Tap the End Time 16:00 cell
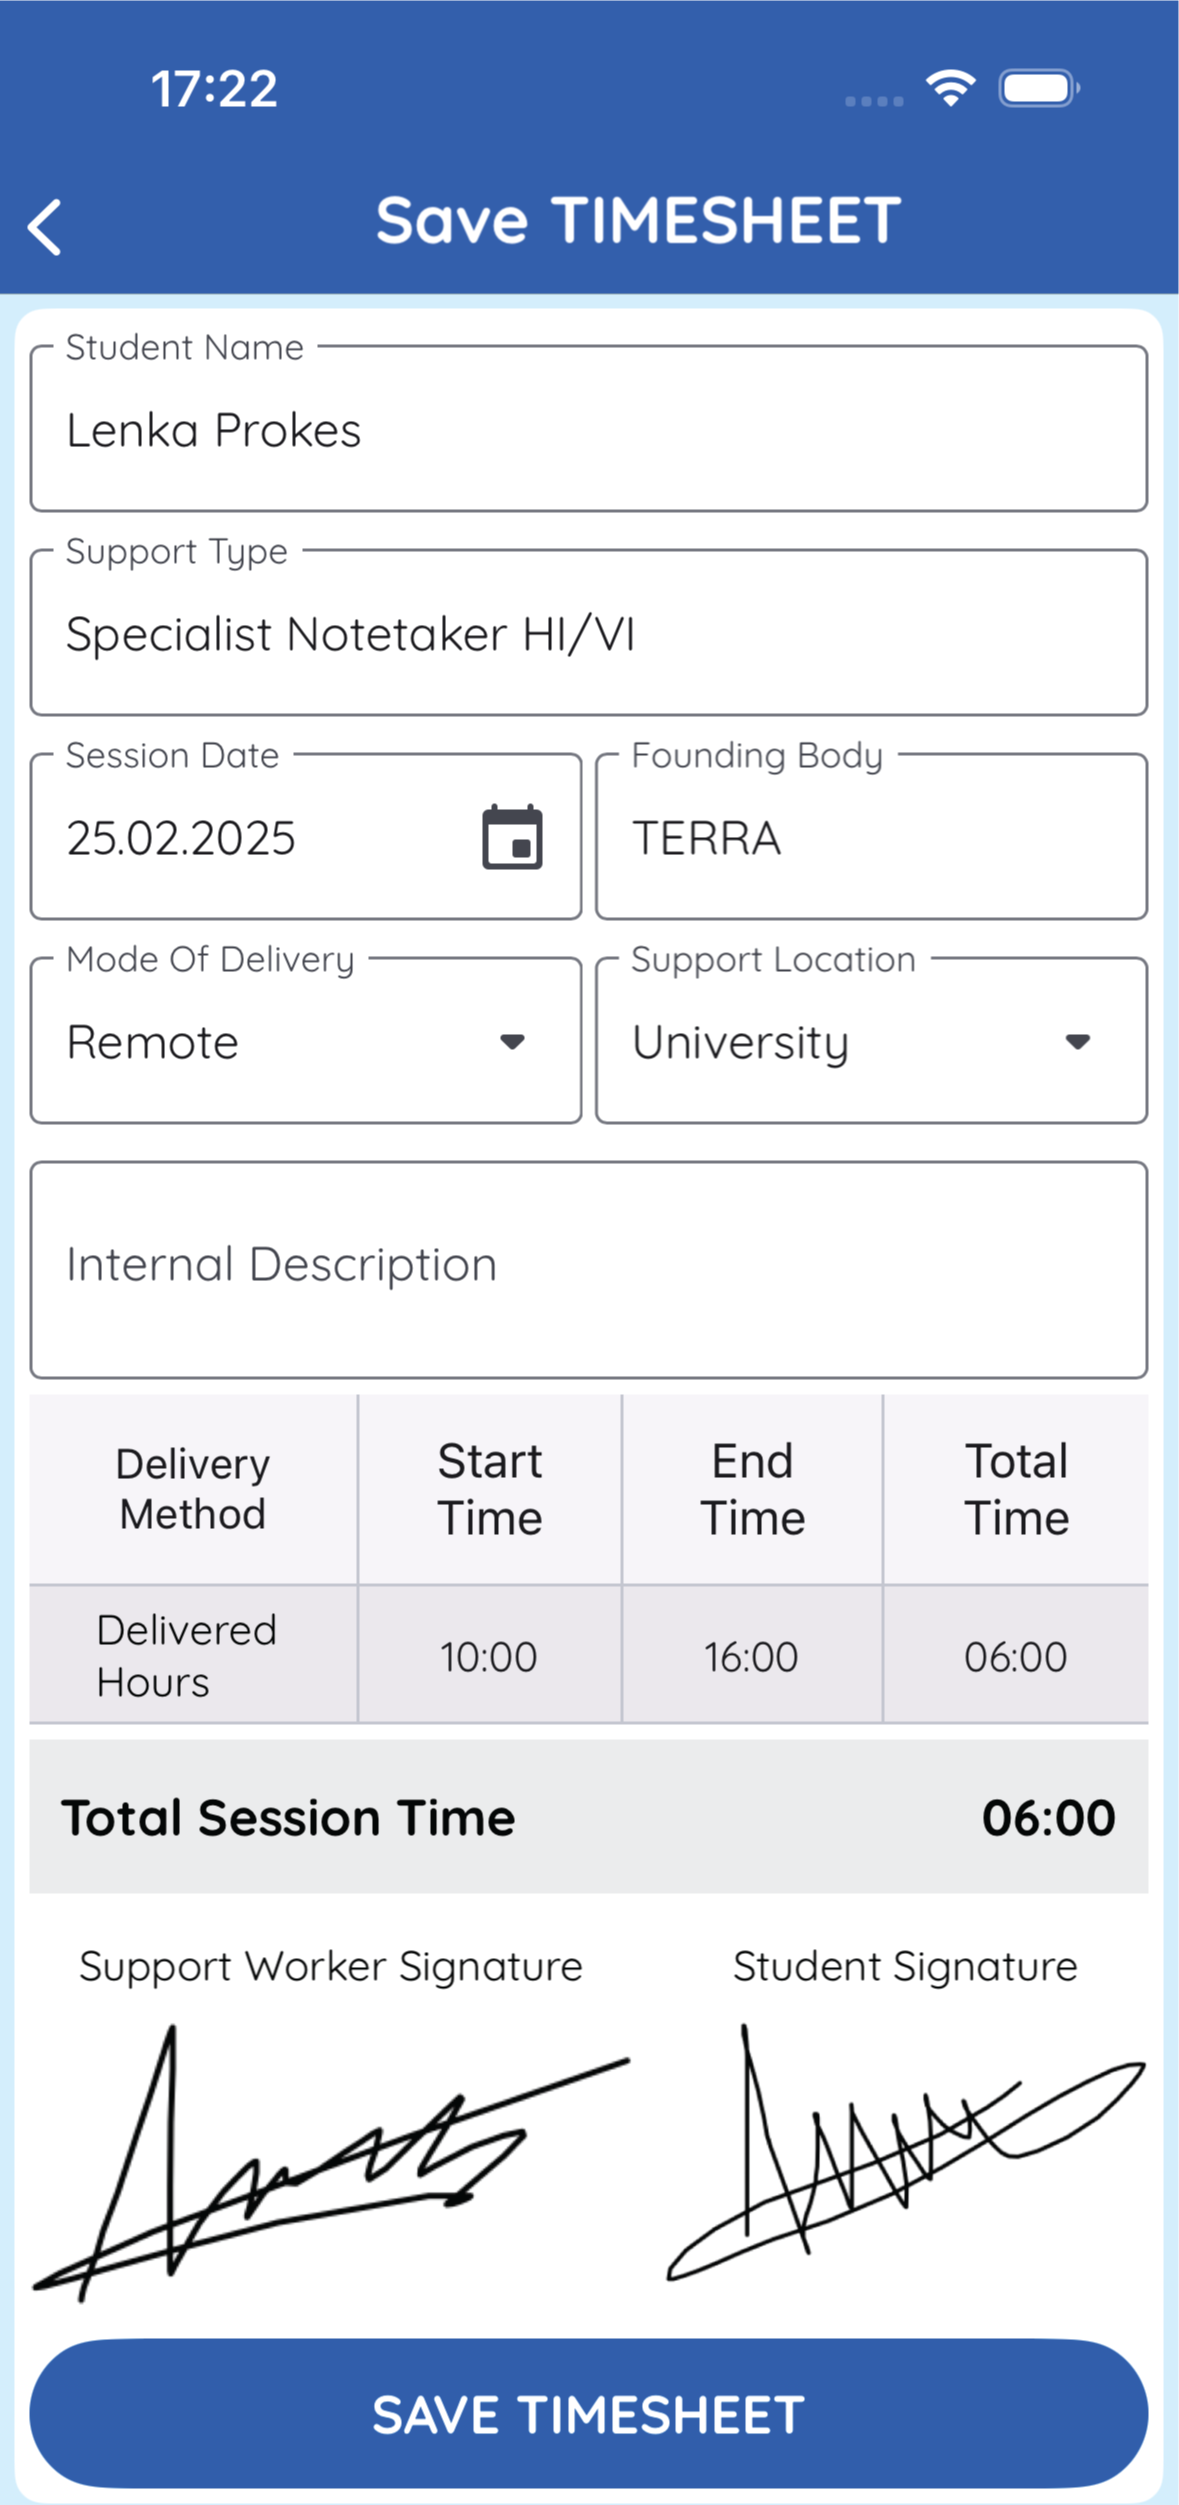This screenshot has height=2505, width=1179. click(x=751, y=1655)
